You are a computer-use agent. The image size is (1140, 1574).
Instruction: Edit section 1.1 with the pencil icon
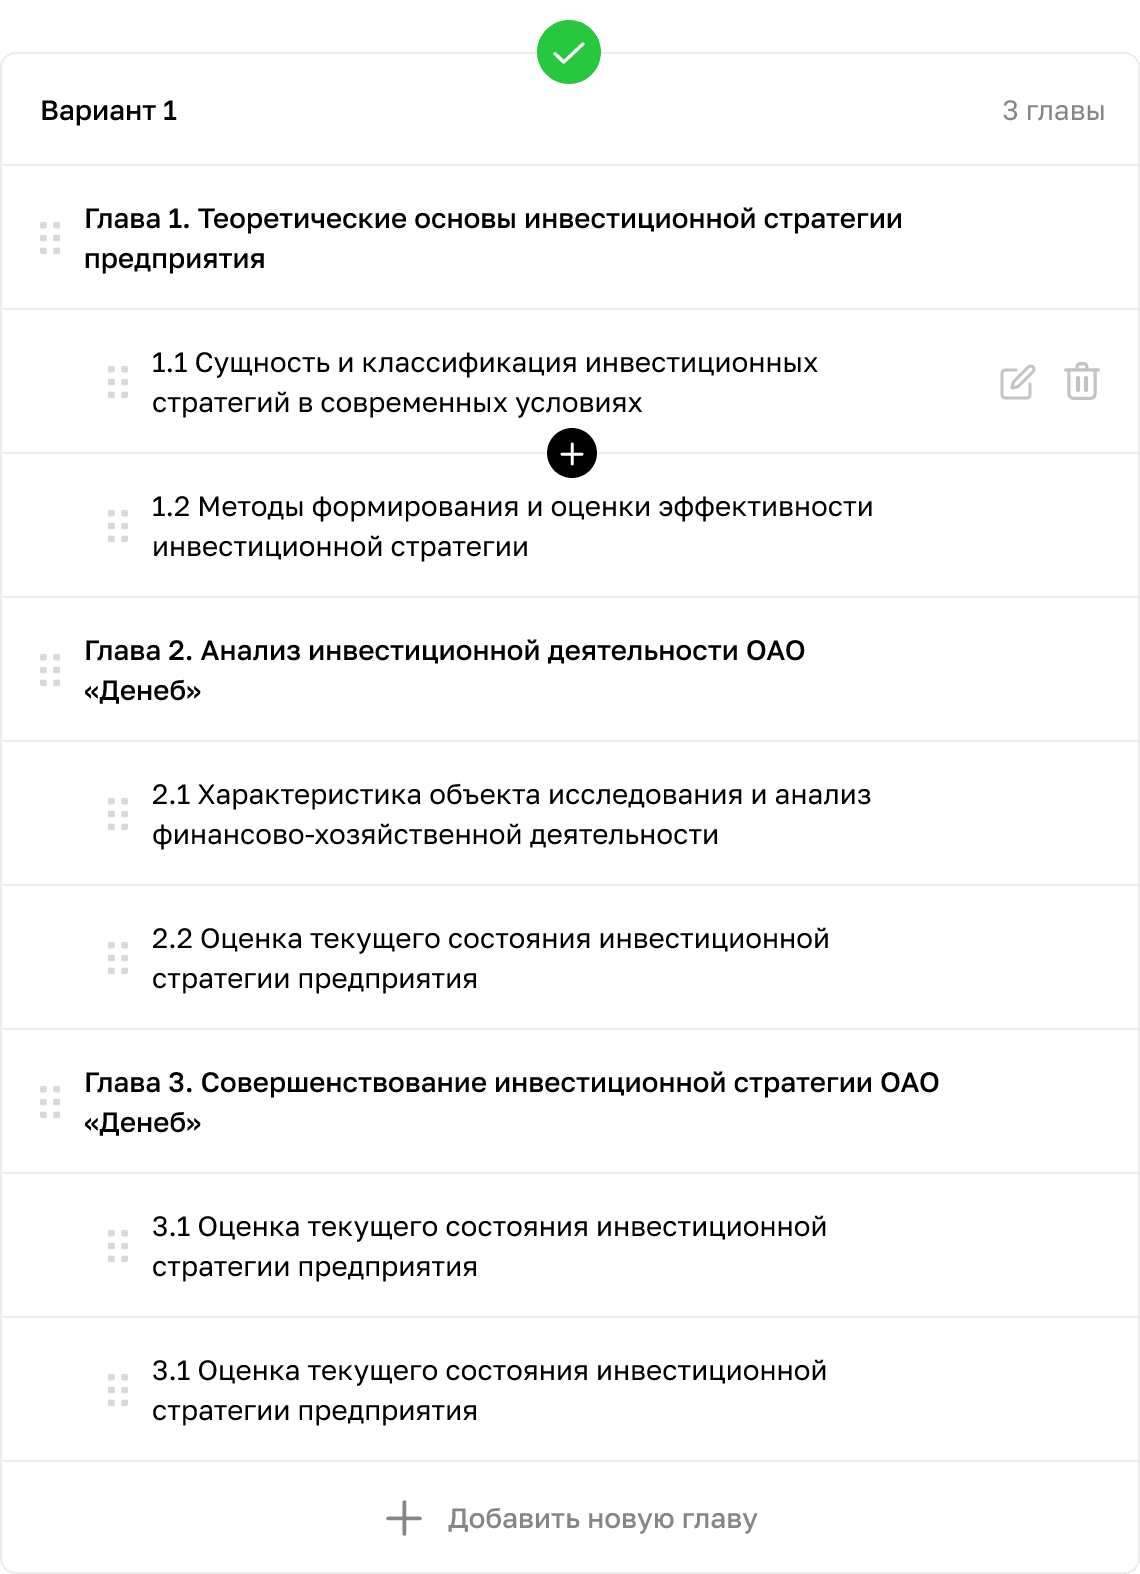(x=1017, y=382)
